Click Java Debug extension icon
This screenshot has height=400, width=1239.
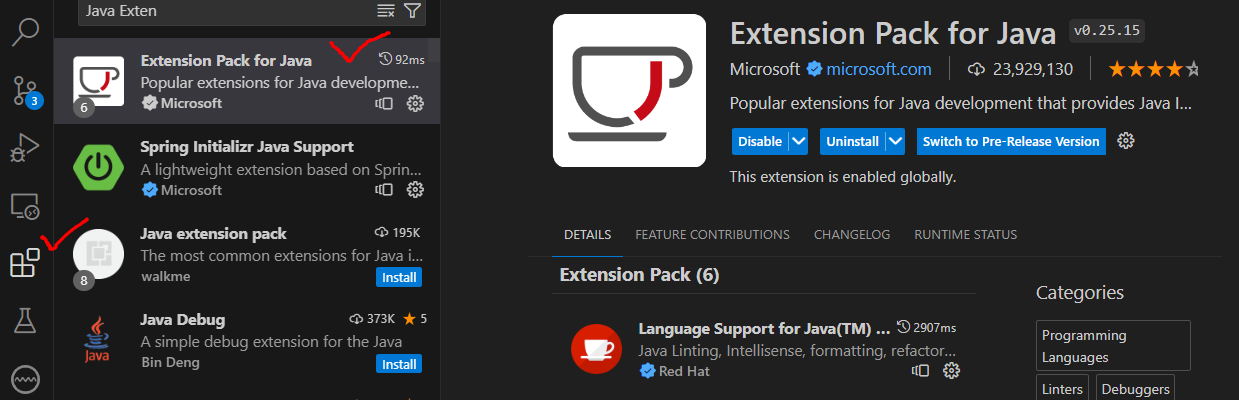[97, 339]
